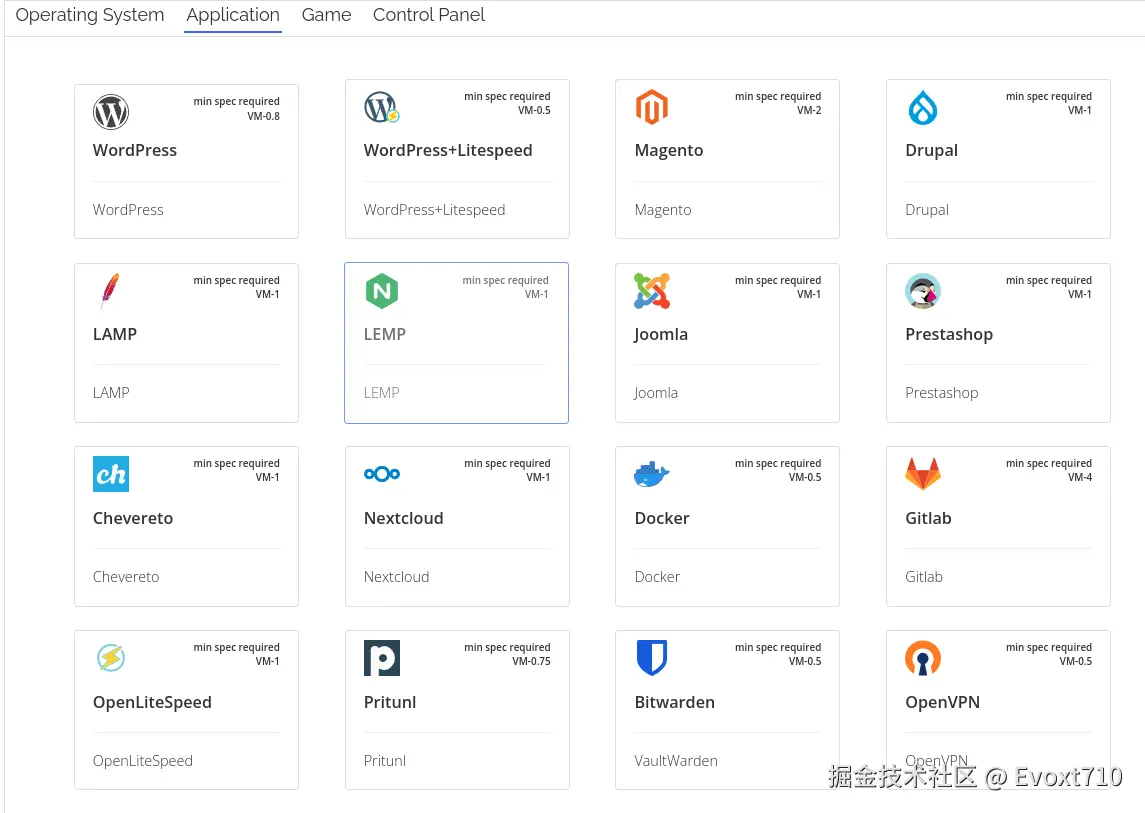Select the Pritunl bold title
Viewport: 1145px width, 813px height.
[x=390, y=703]
